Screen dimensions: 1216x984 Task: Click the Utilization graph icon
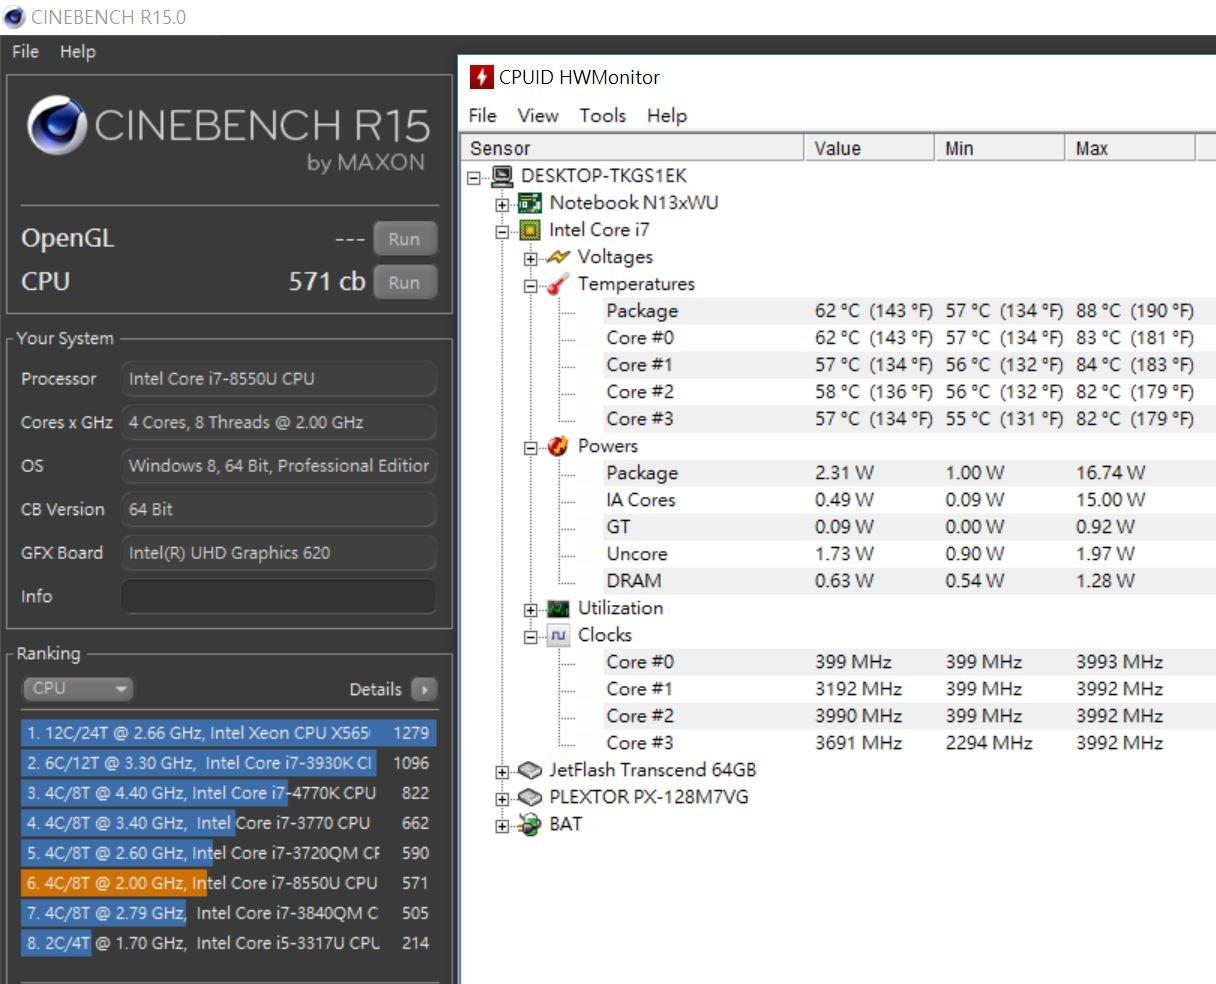point(558,609)
